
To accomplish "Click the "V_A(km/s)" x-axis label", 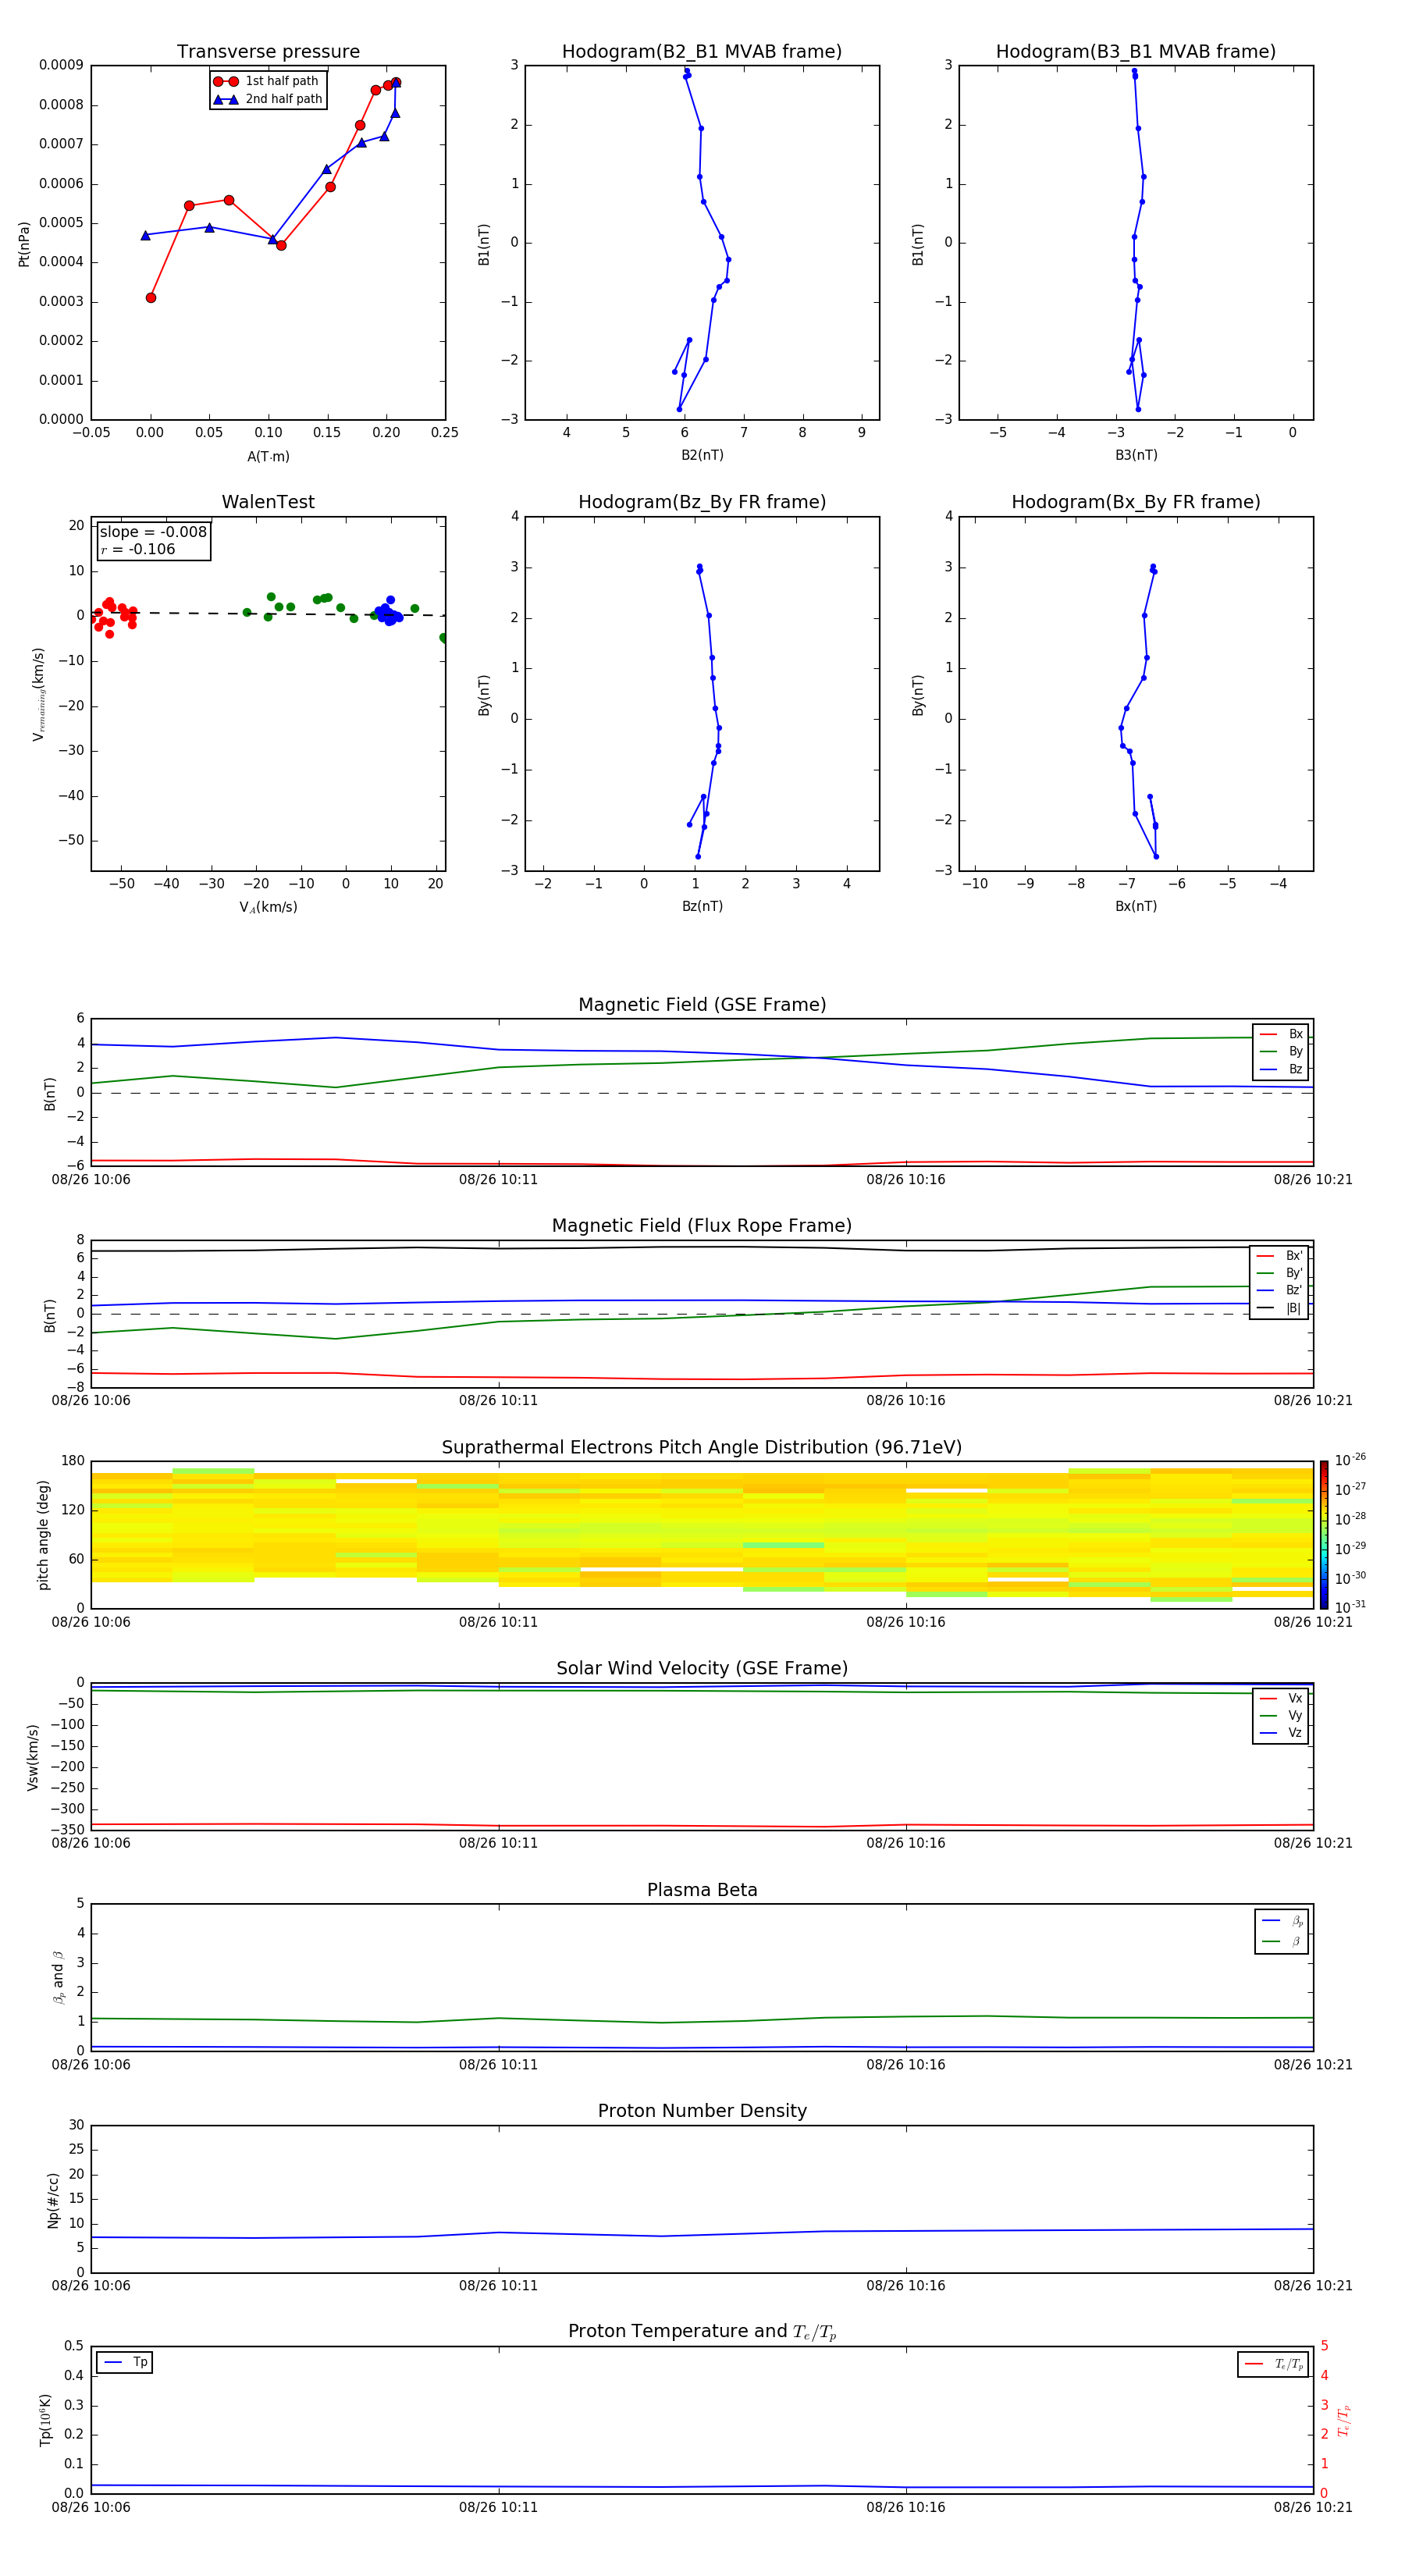I will (268, 907).
